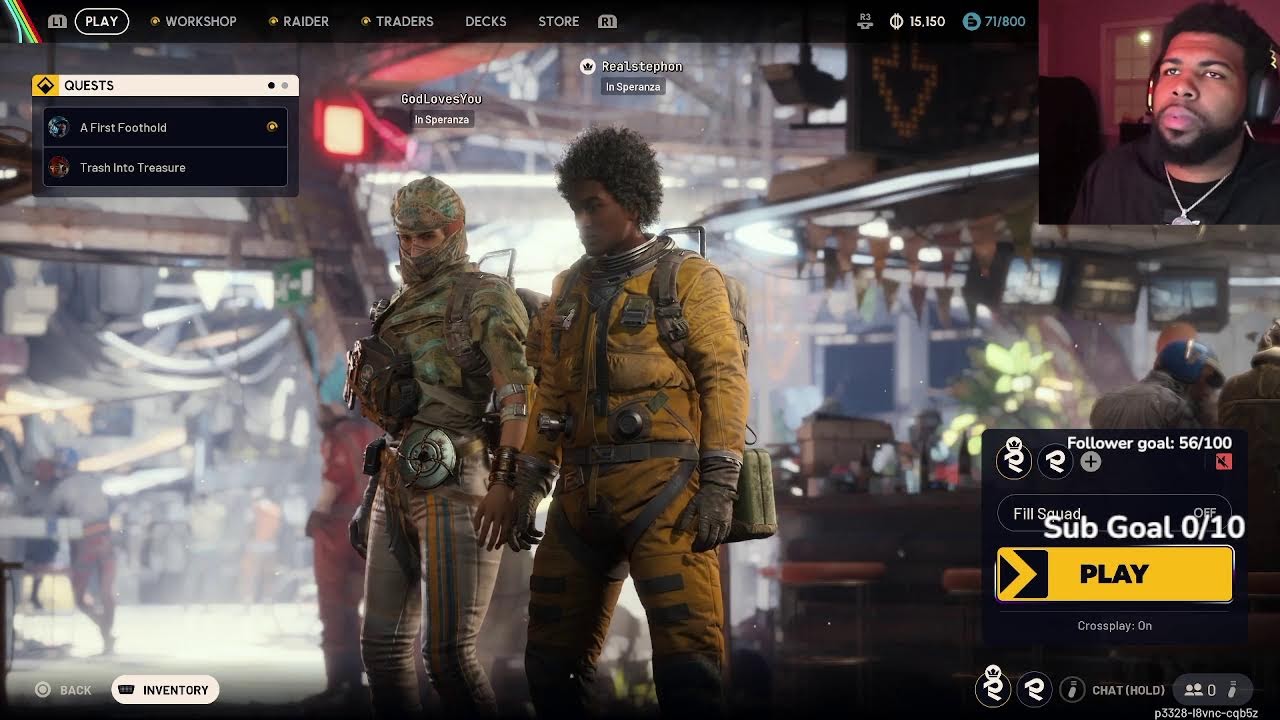Click the crown icon beside Realstephon
Screen dimensions: 1280x720
[x=588, y=66]
